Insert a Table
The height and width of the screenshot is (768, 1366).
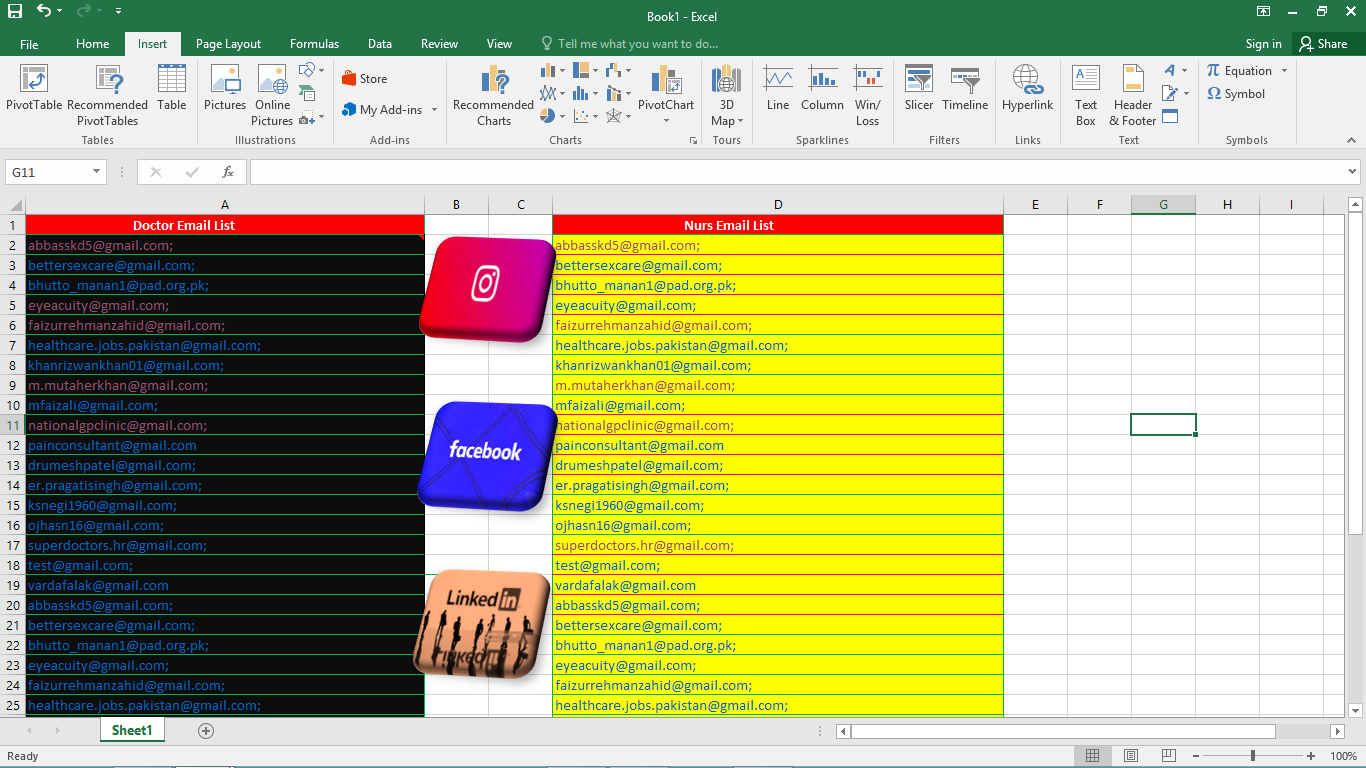[x=171, y=93]
